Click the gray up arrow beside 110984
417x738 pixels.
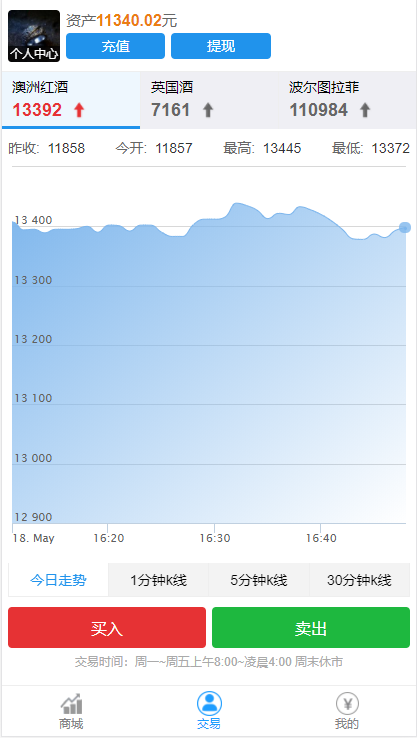click(x=365, y=110)
